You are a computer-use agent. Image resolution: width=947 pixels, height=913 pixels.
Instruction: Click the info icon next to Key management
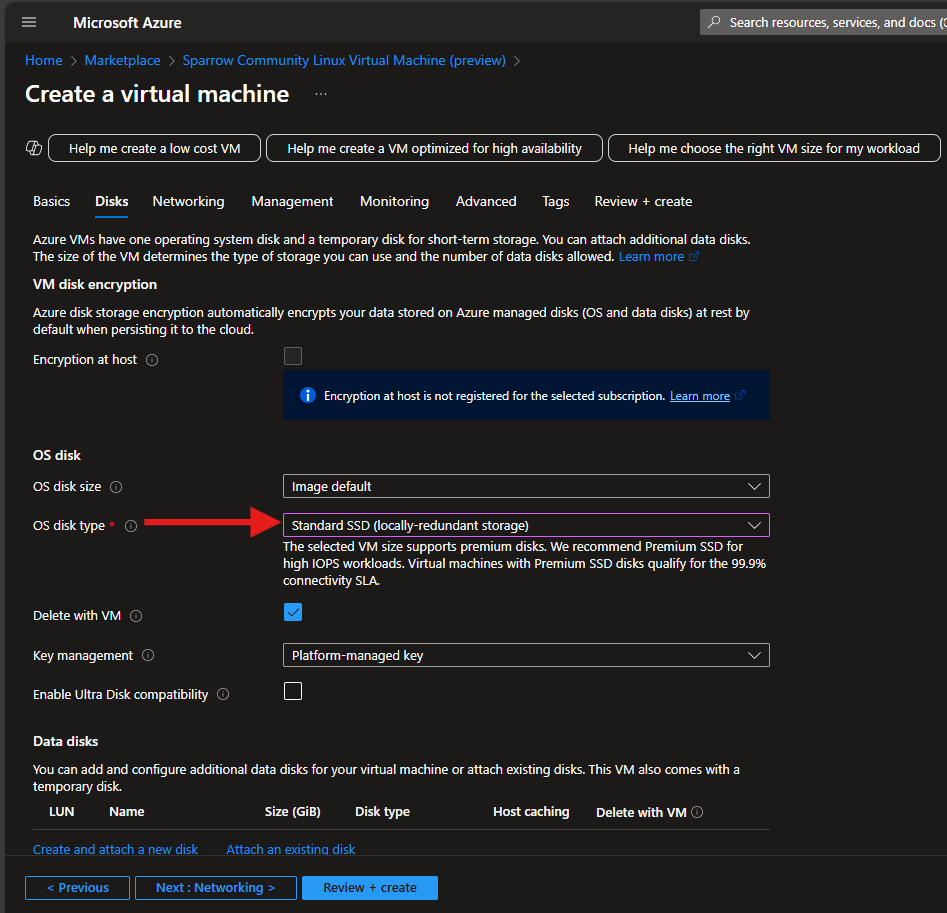click(x=147, y=655)
